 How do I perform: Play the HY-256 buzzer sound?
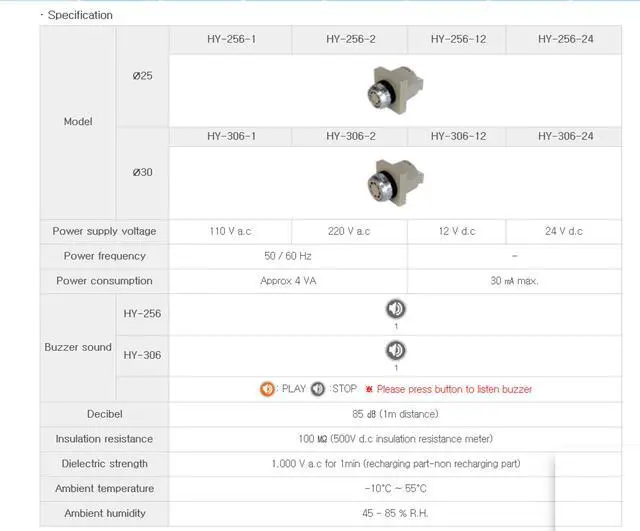[x=396, y=309]
